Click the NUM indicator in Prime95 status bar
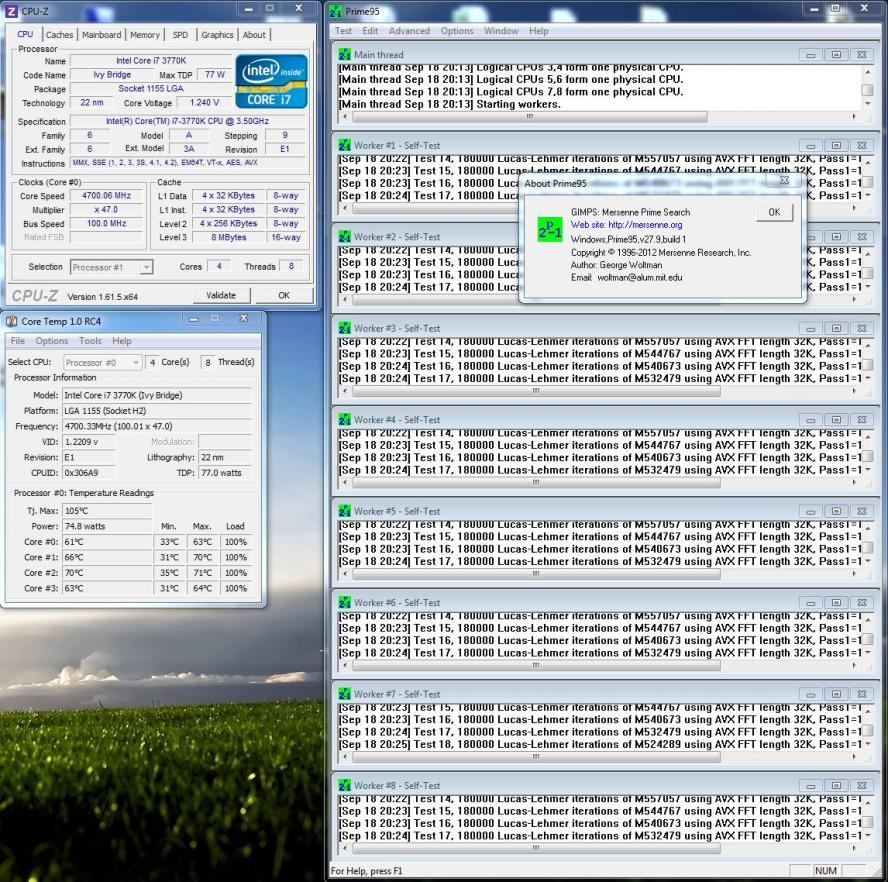This screenshot has height=882, width=888. click(825, 871)
